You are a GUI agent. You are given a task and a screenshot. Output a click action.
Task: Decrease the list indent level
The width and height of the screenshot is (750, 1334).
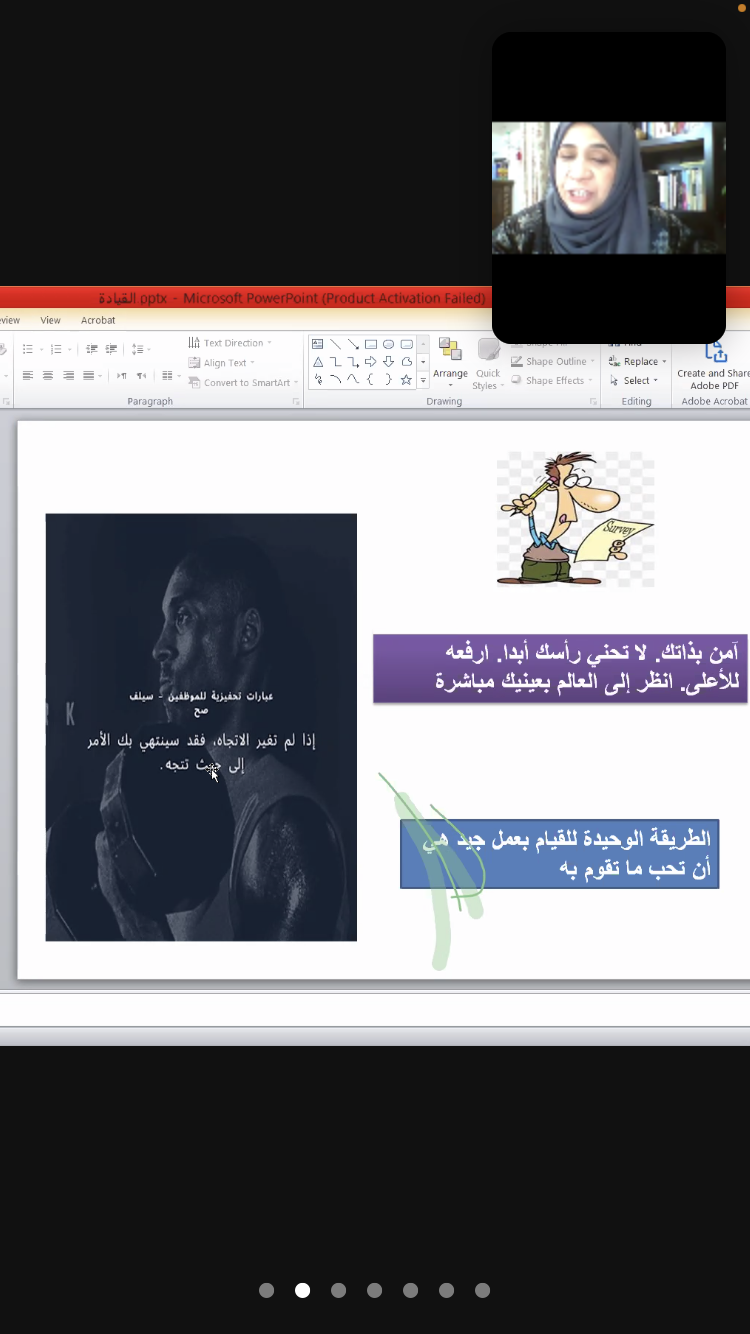[x=92, y=349]
